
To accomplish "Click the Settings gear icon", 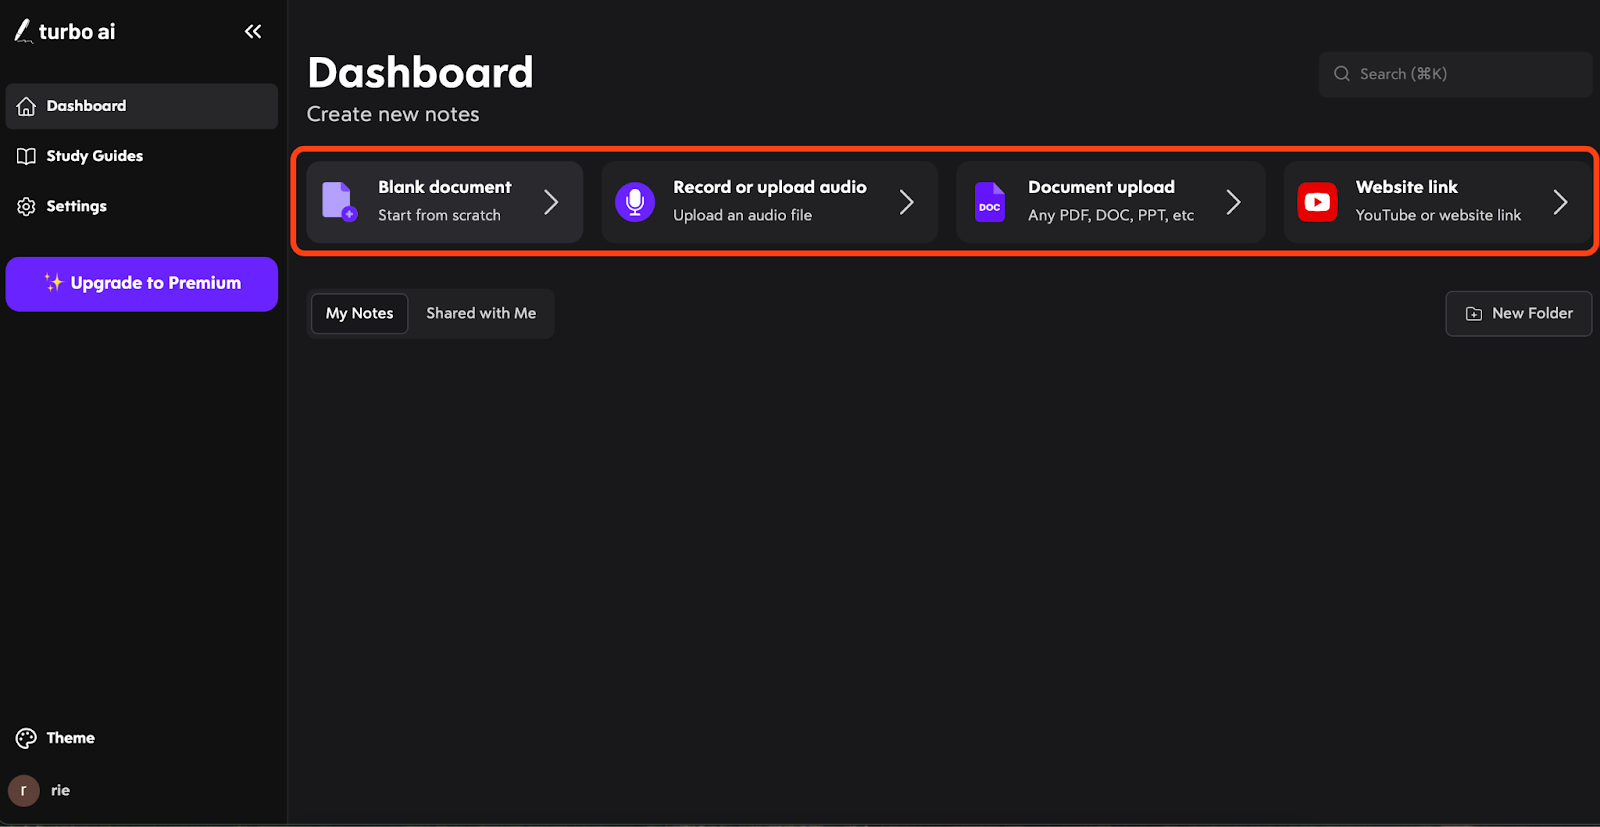I will [x=26, y=206].
